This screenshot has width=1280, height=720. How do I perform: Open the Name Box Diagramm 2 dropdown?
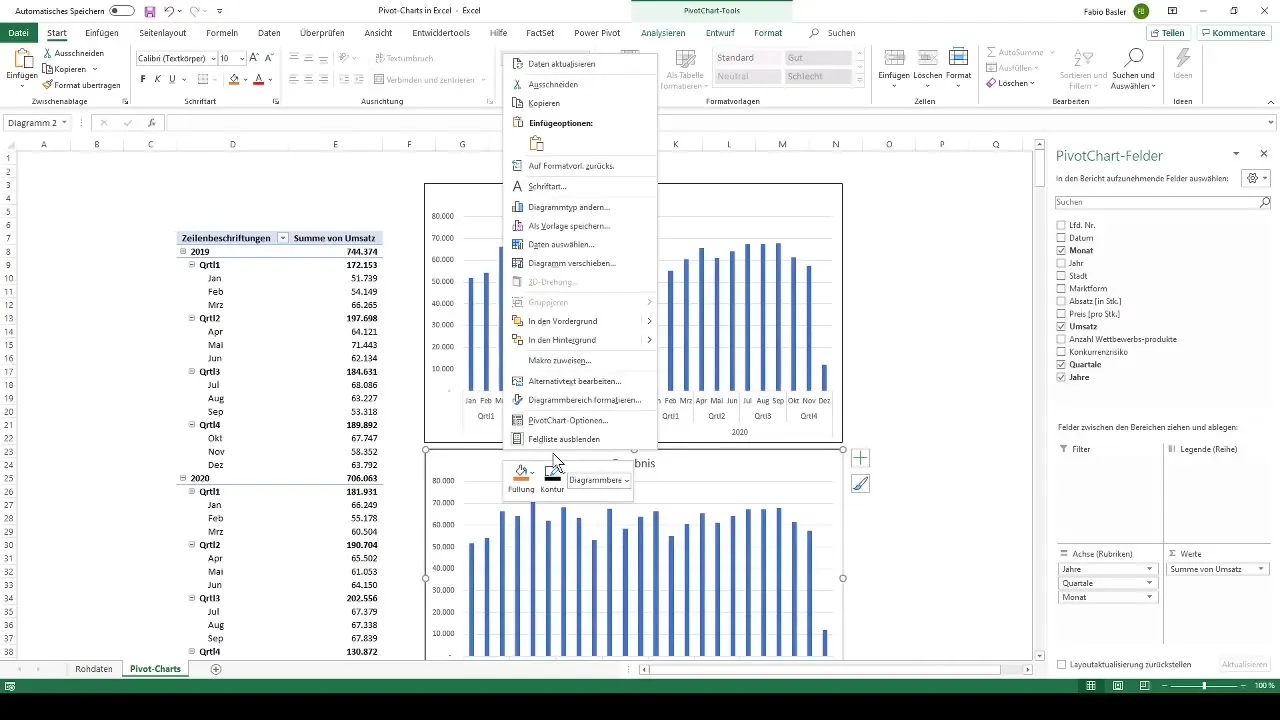tap(64, 123)
